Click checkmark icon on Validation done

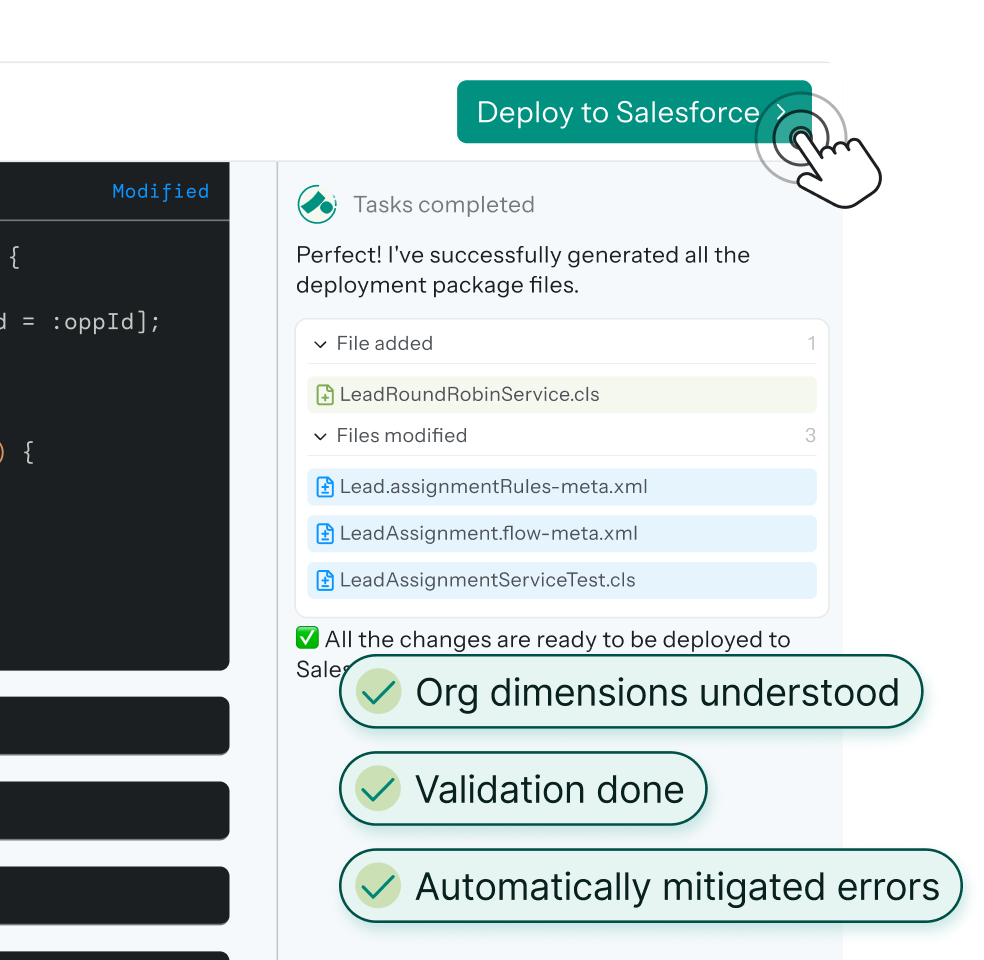coord(378,789)
